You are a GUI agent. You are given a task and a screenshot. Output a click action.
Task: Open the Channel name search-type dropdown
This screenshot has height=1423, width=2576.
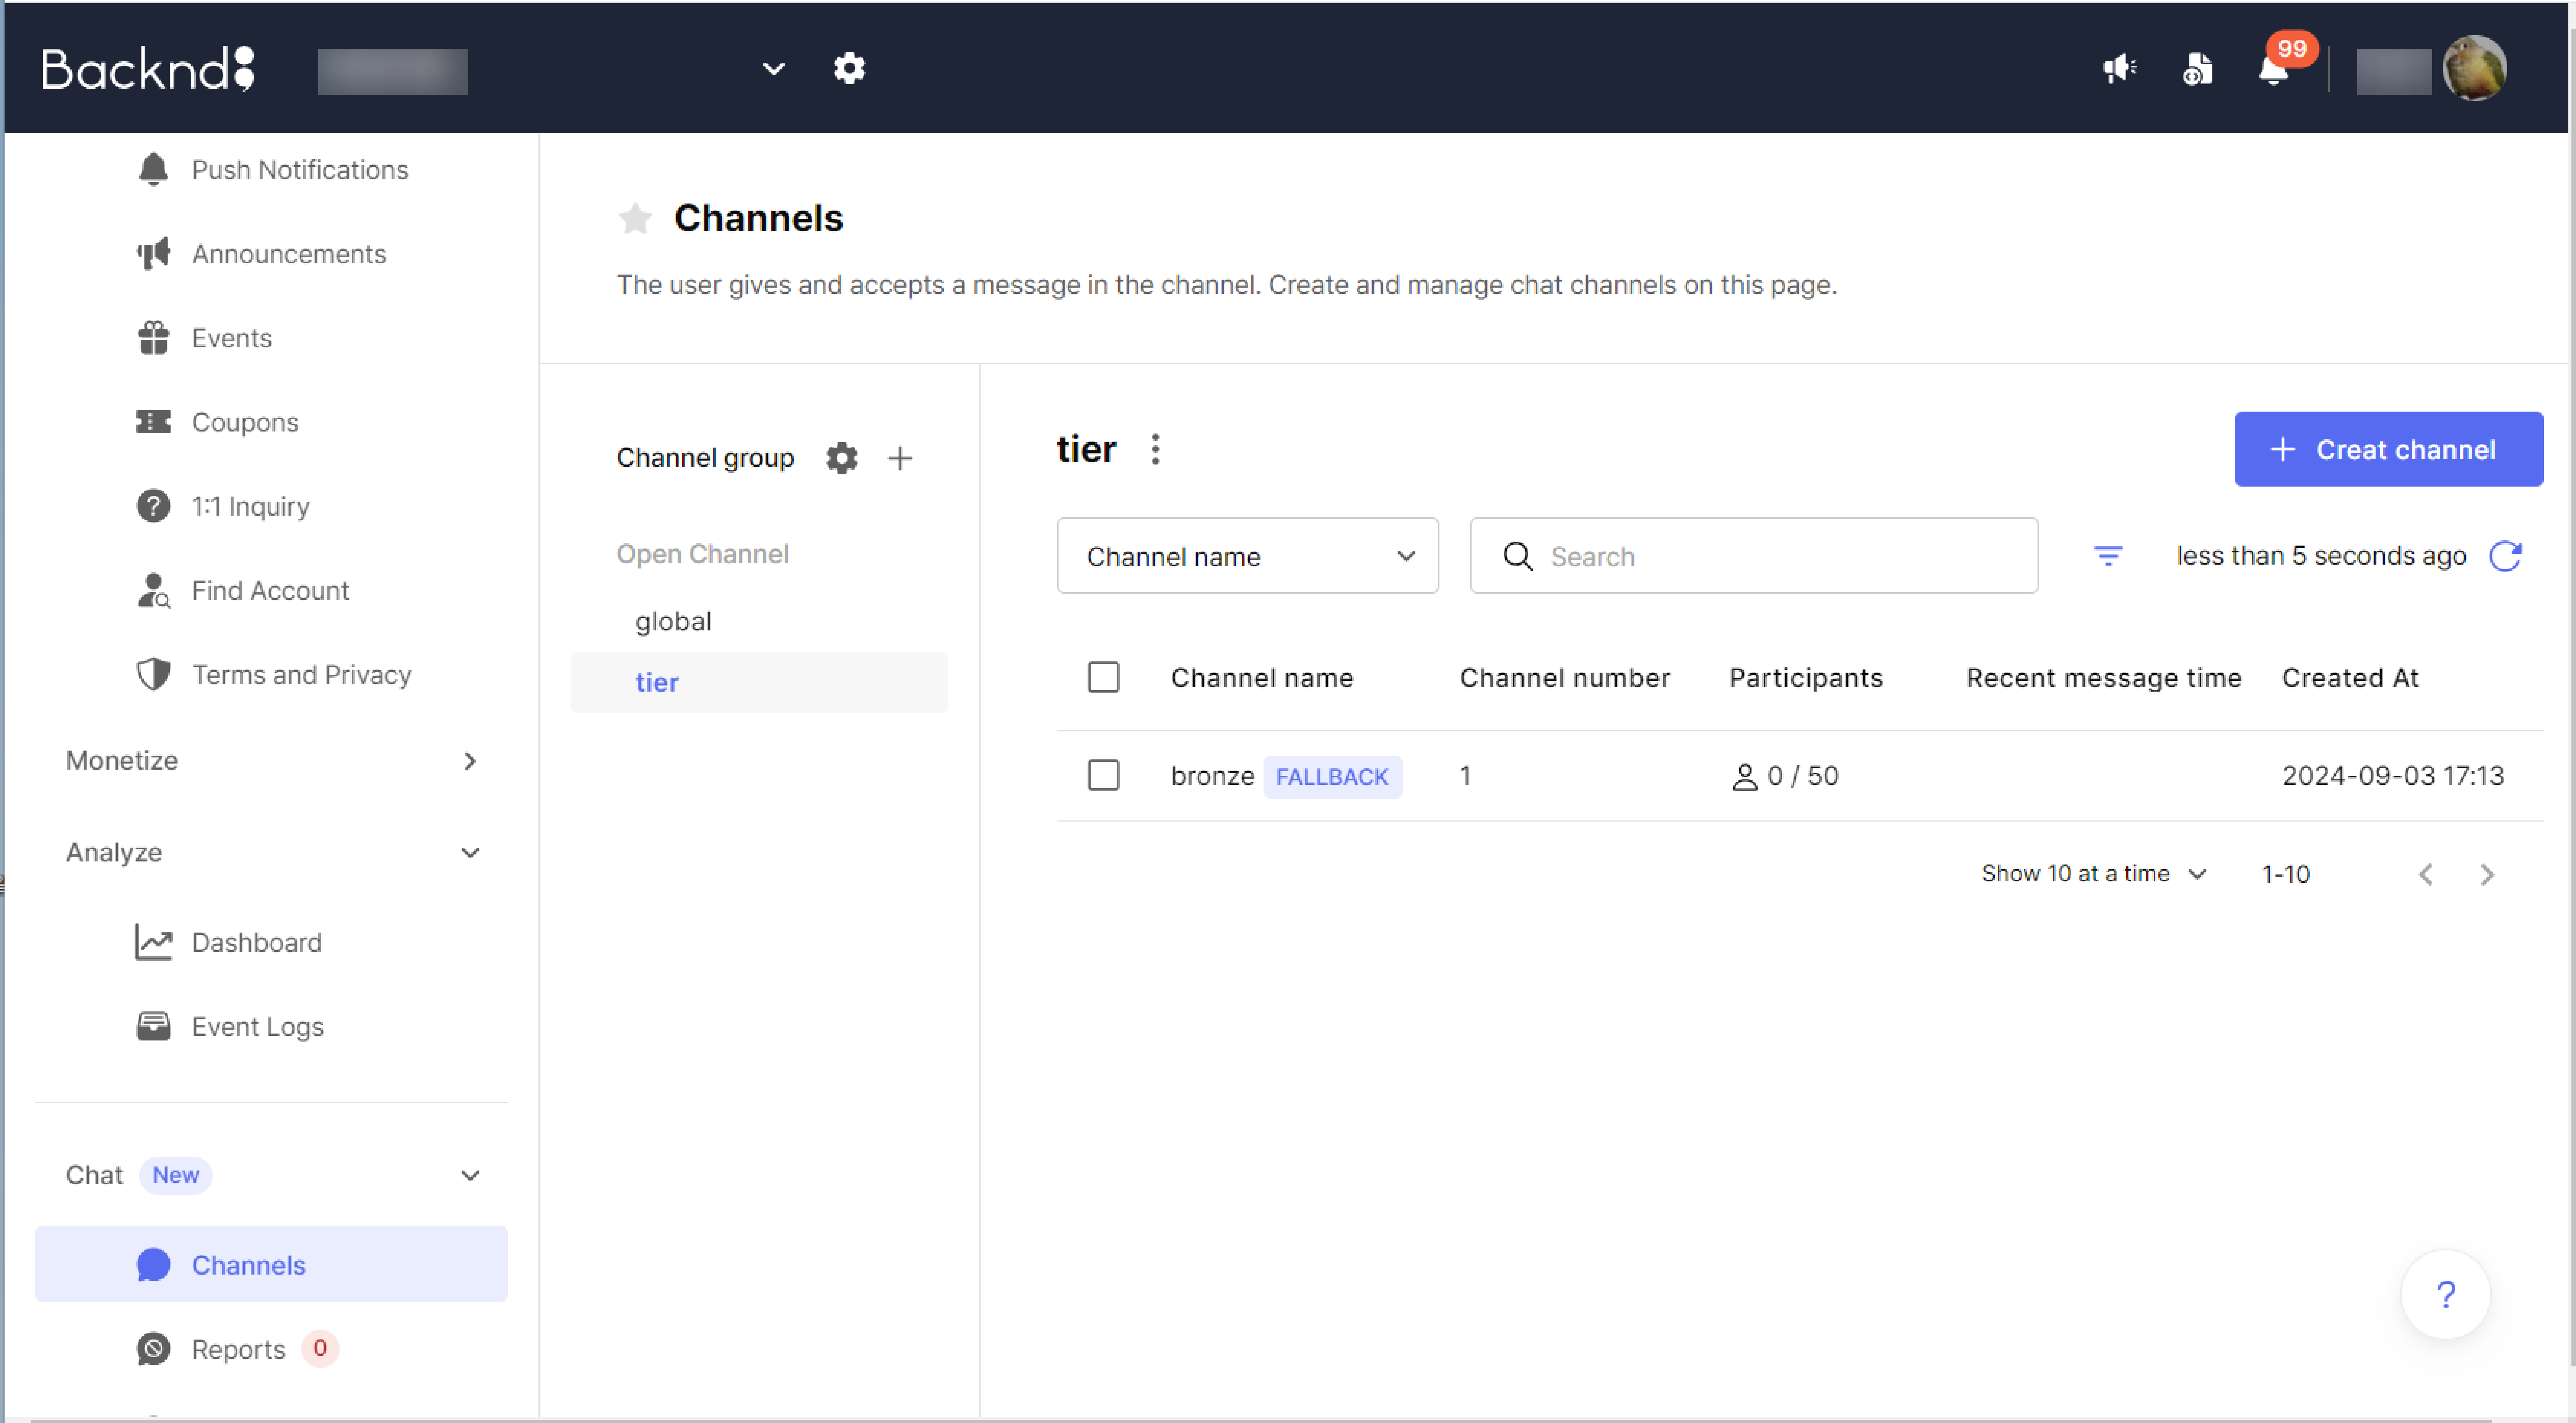point(1247,556)
